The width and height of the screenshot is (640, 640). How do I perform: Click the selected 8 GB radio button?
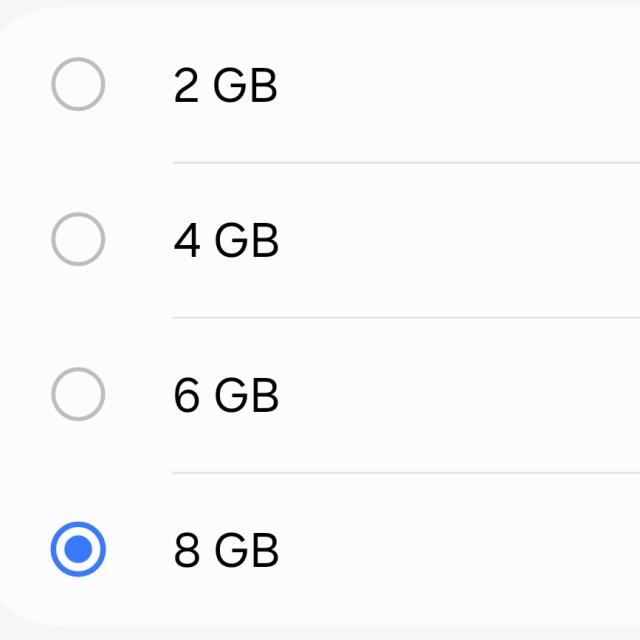[x=78, y=549]
